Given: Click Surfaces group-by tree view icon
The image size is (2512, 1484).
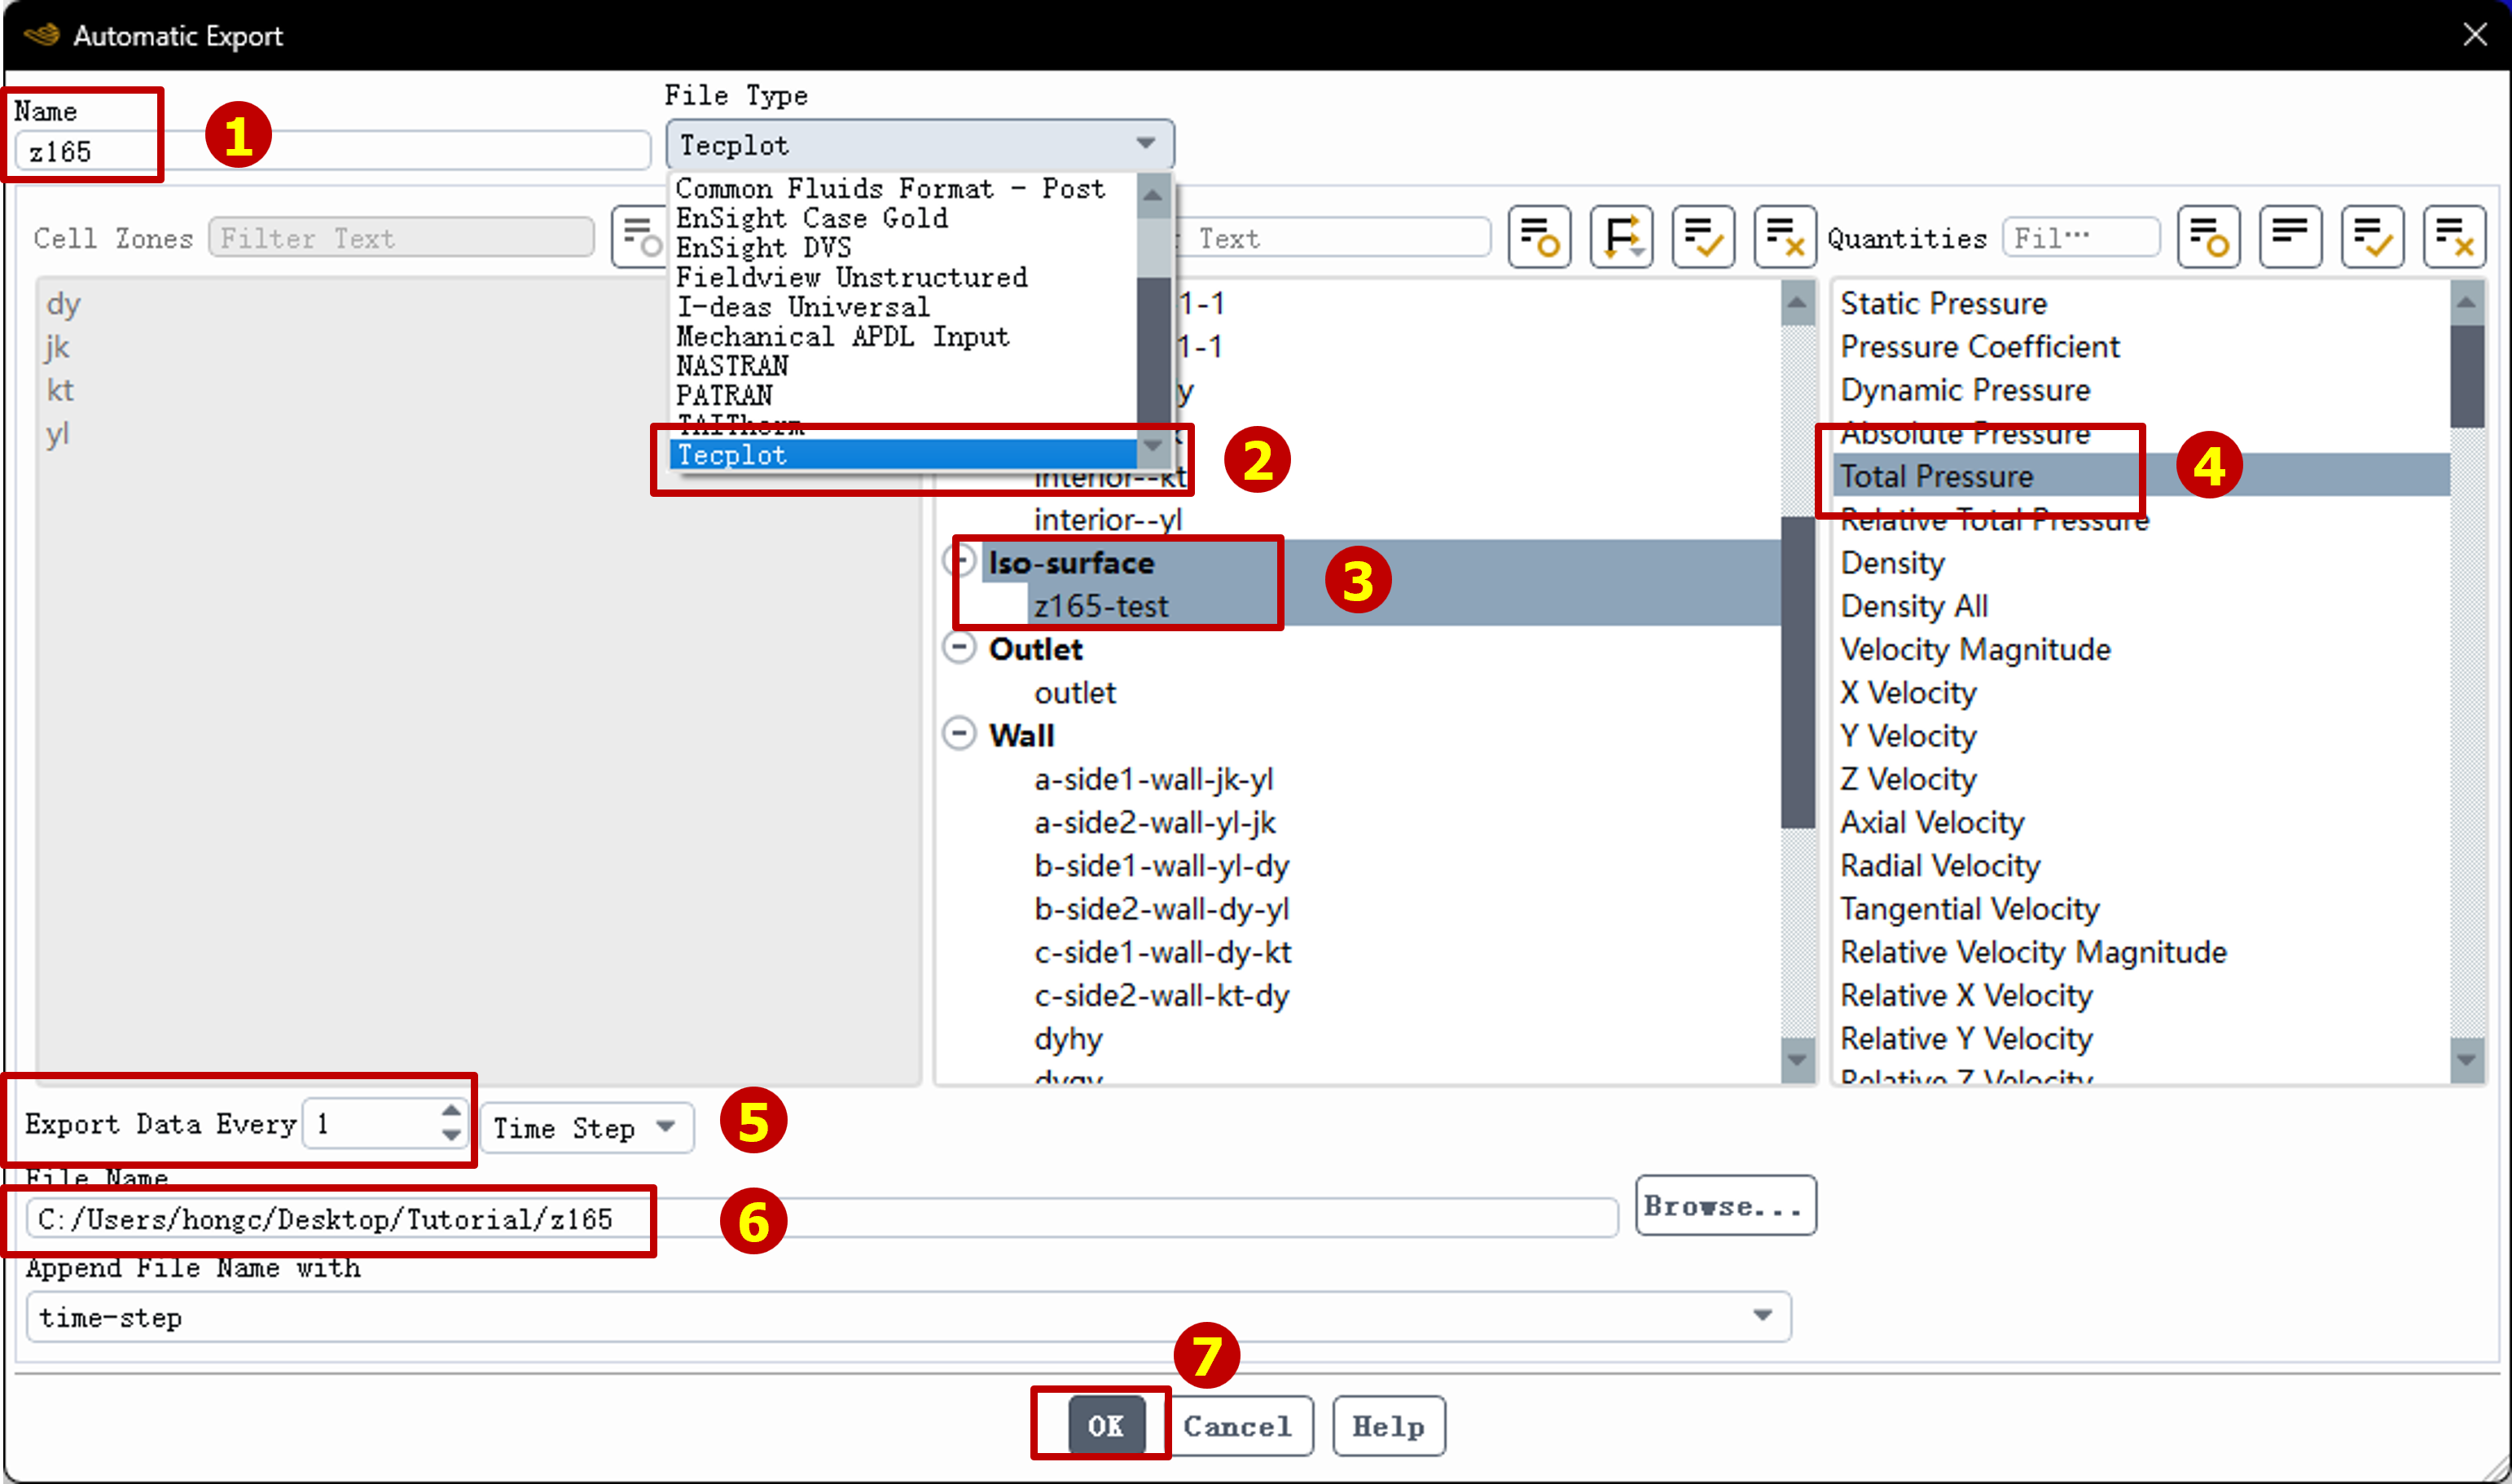Looking at the screenshot, I should (1621, 238).
